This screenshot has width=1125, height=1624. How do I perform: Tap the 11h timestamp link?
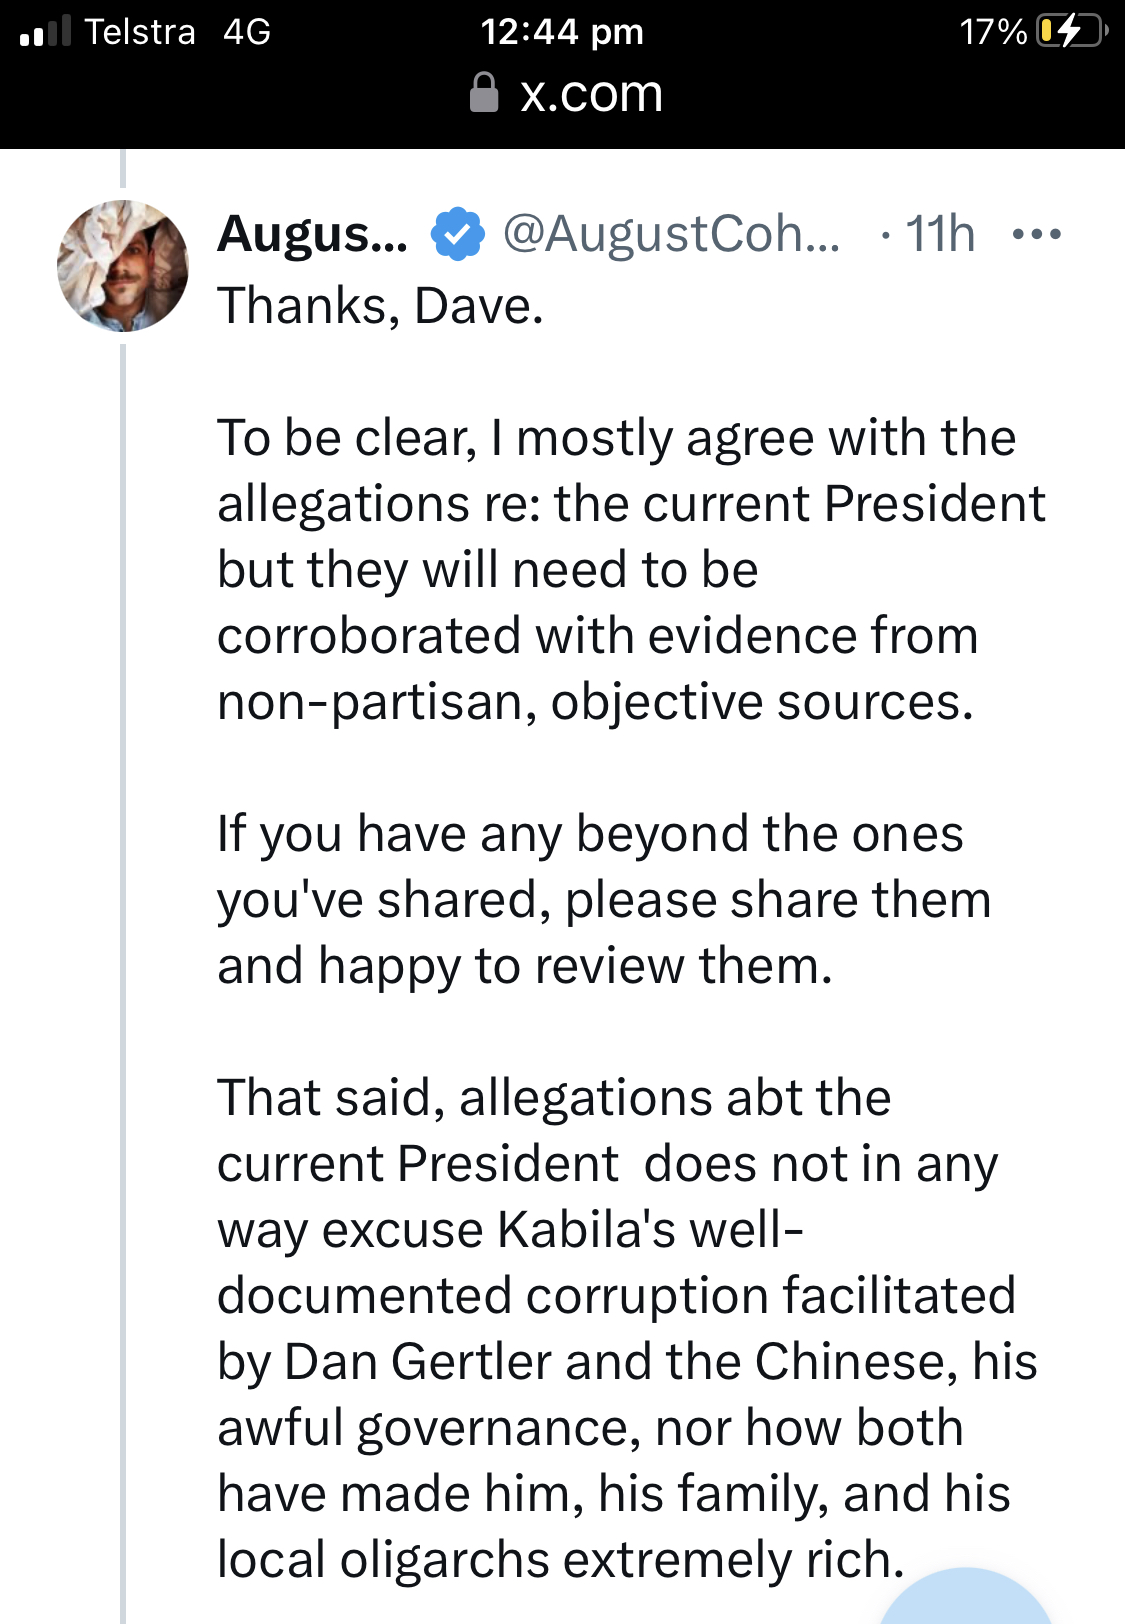click(x=939, y=234)
